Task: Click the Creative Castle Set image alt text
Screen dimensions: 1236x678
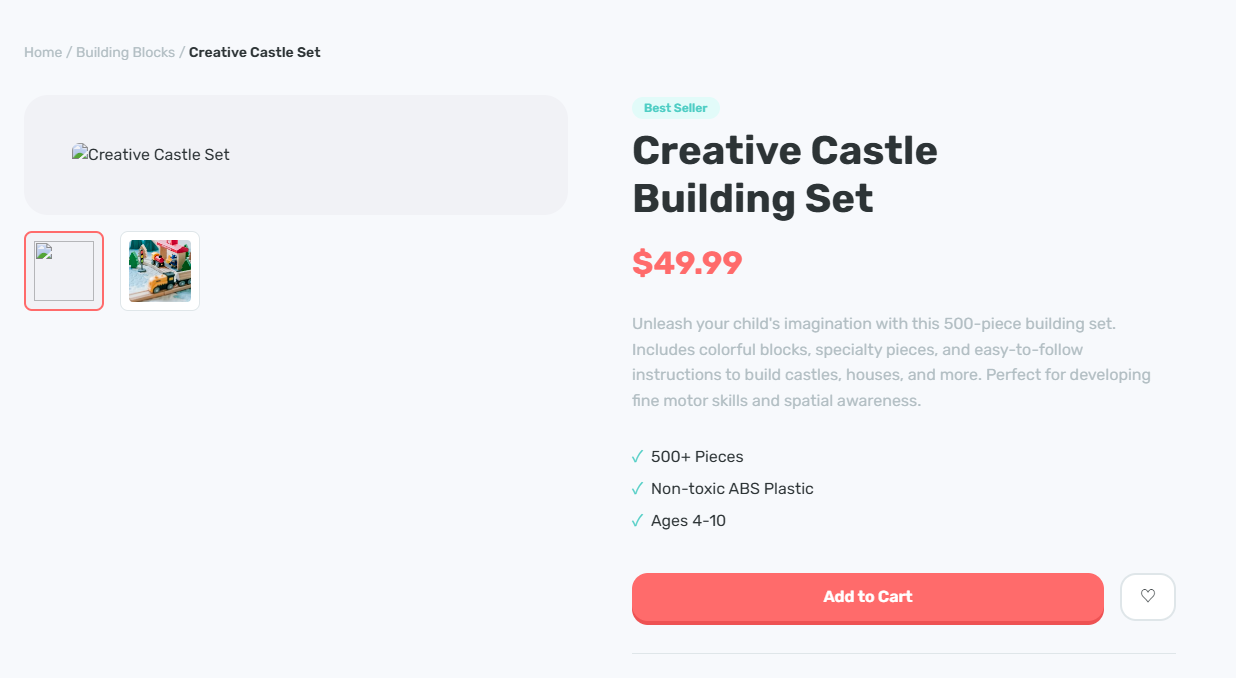Action: [159, 154]
